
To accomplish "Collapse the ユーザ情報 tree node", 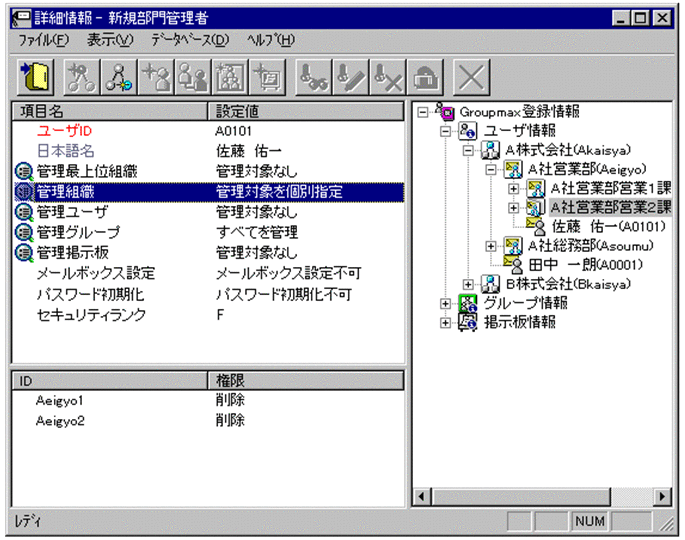I will click(445, 131).
